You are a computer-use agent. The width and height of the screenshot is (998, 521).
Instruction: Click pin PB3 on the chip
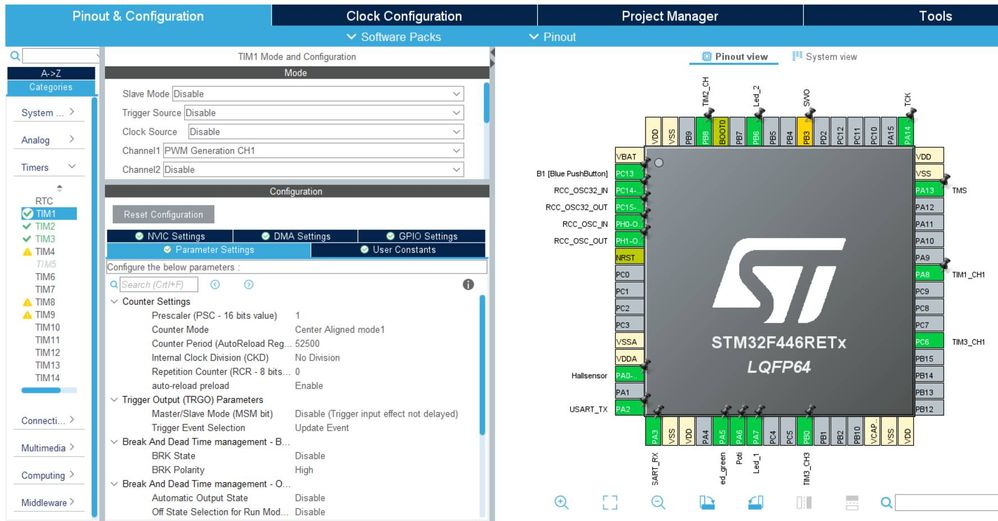point(806,132)
